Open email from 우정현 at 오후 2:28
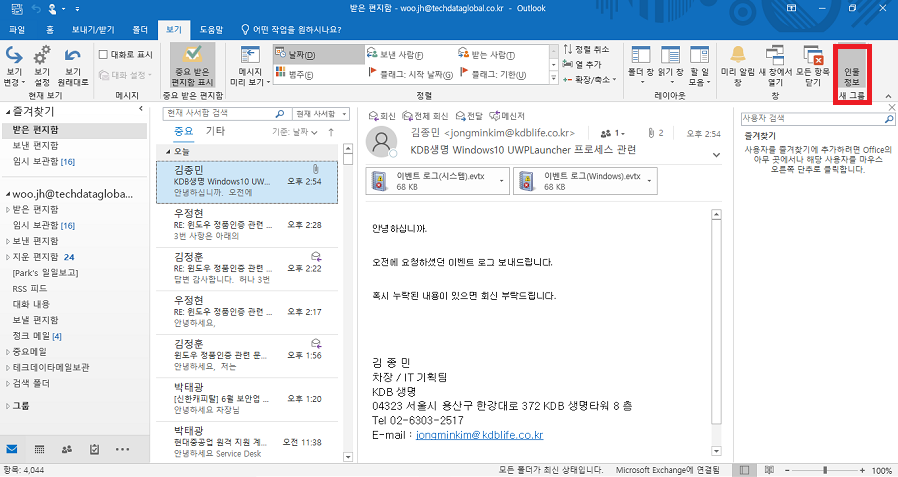898x477 pixels. tap(247, 225)
